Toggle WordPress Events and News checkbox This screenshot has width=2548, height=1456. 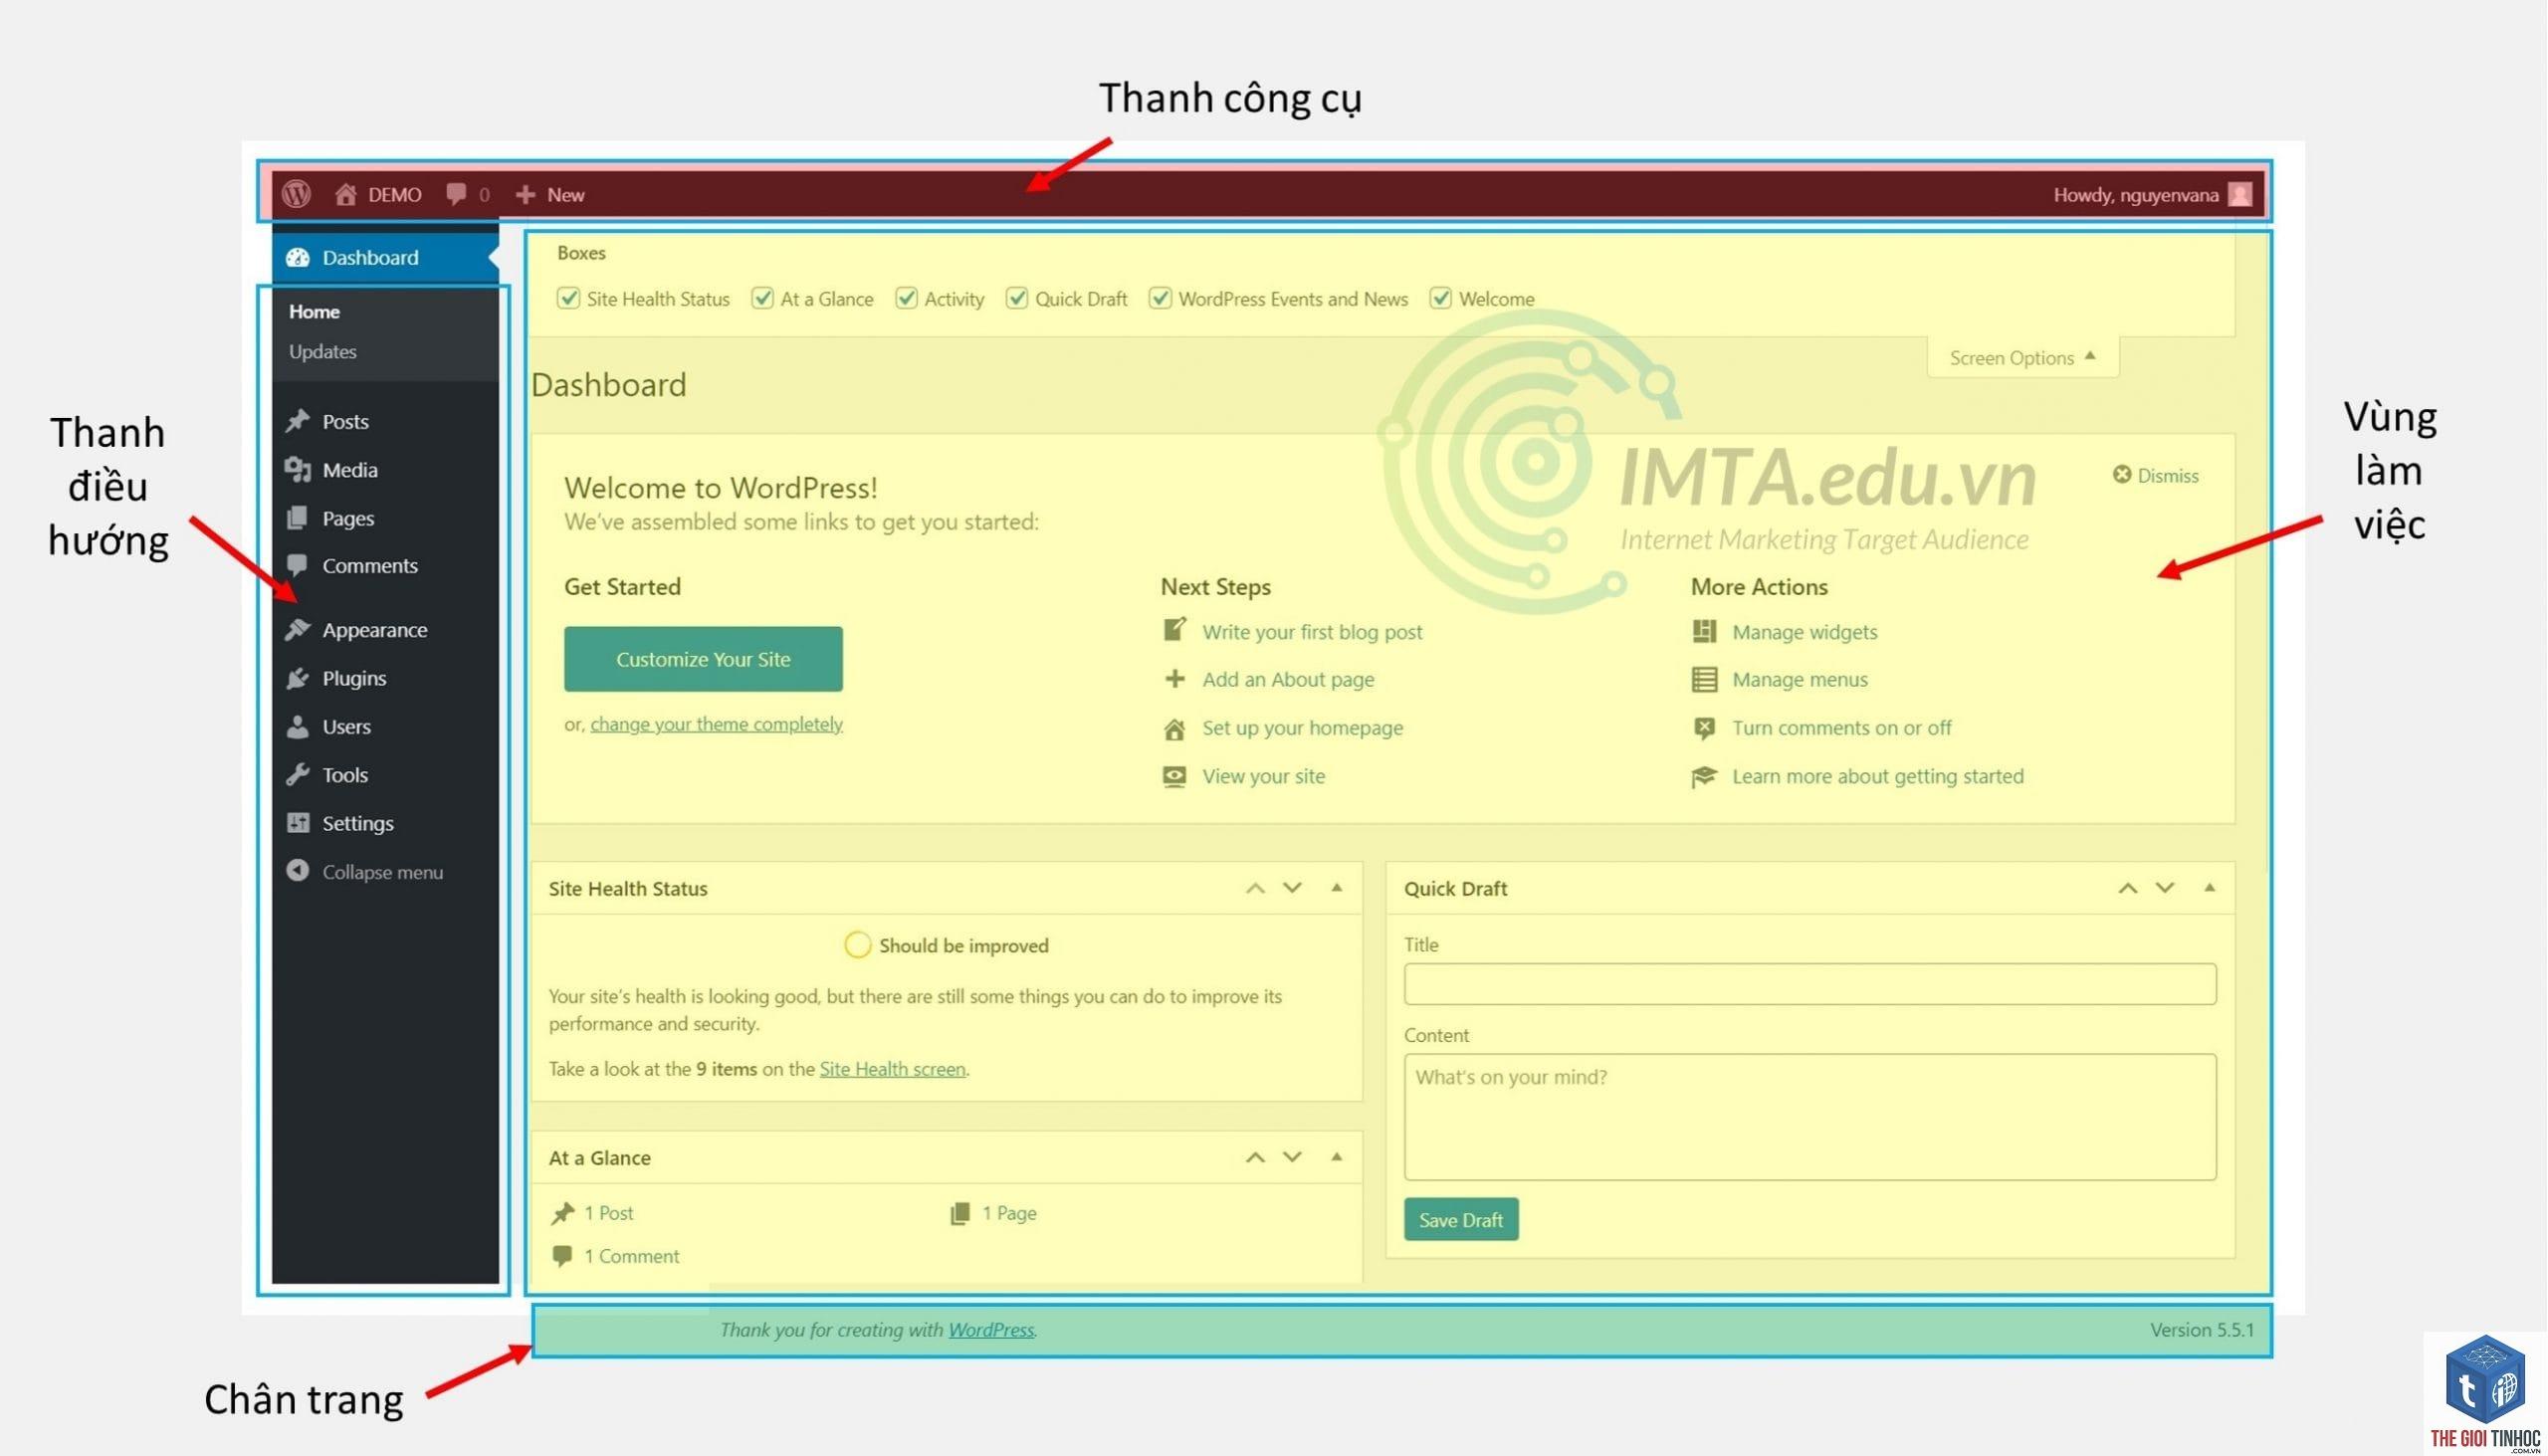tap(1160, 298)
